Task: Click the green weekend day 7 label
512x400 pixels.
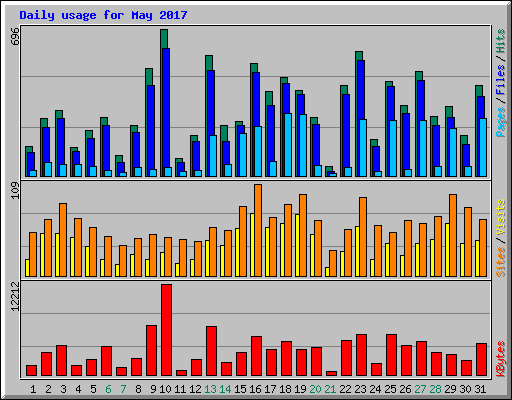Action: point(123,389)
